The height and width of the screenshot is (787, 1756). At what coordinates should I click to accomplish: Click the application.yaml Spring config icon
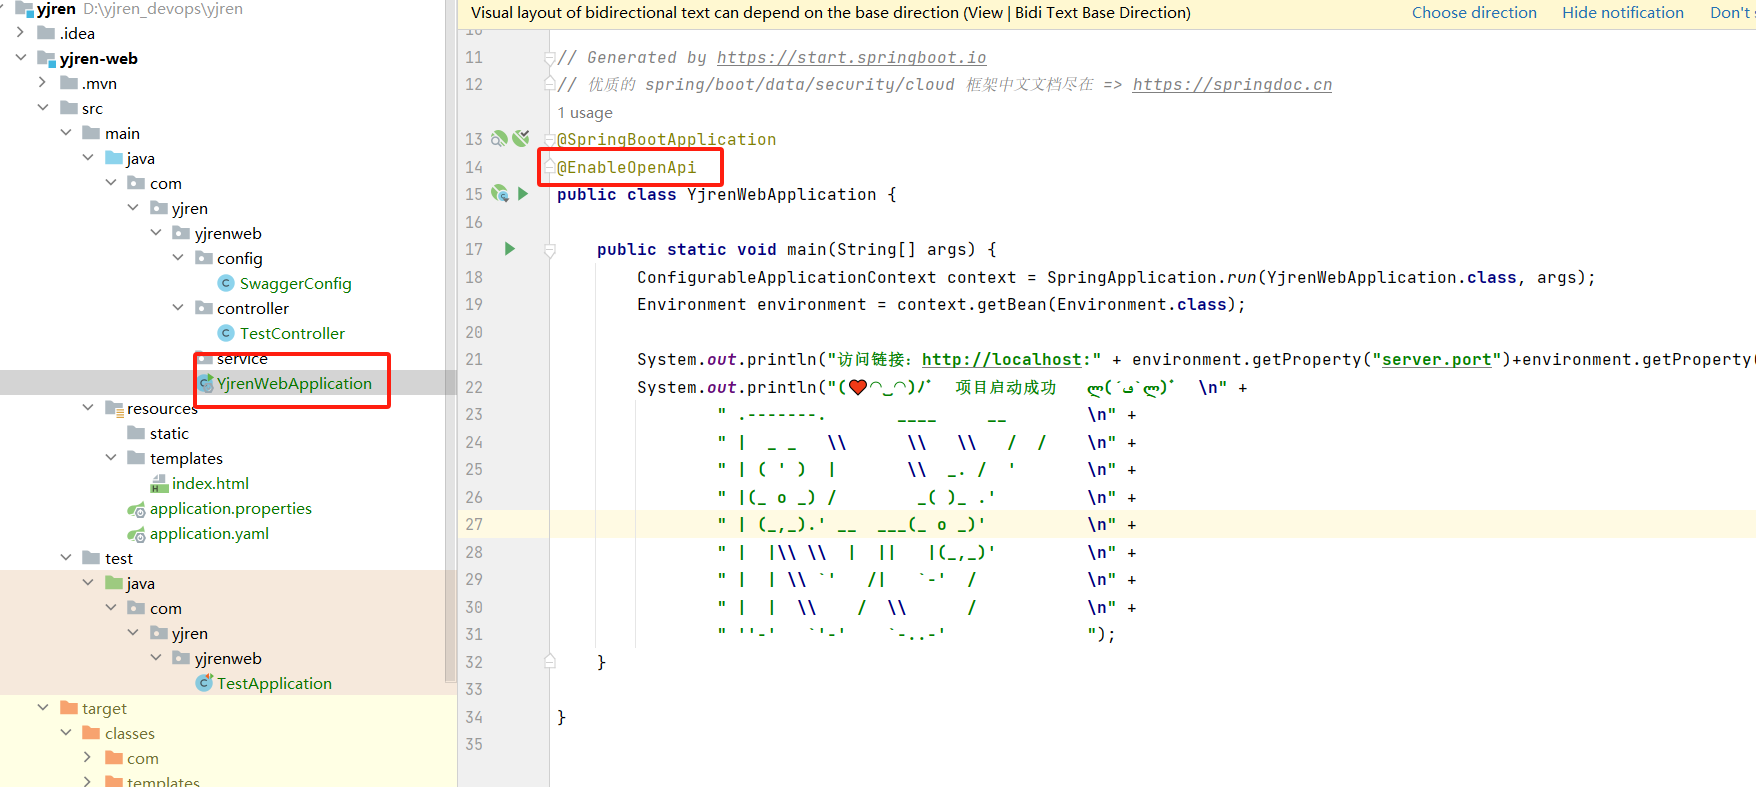(137, 534)
